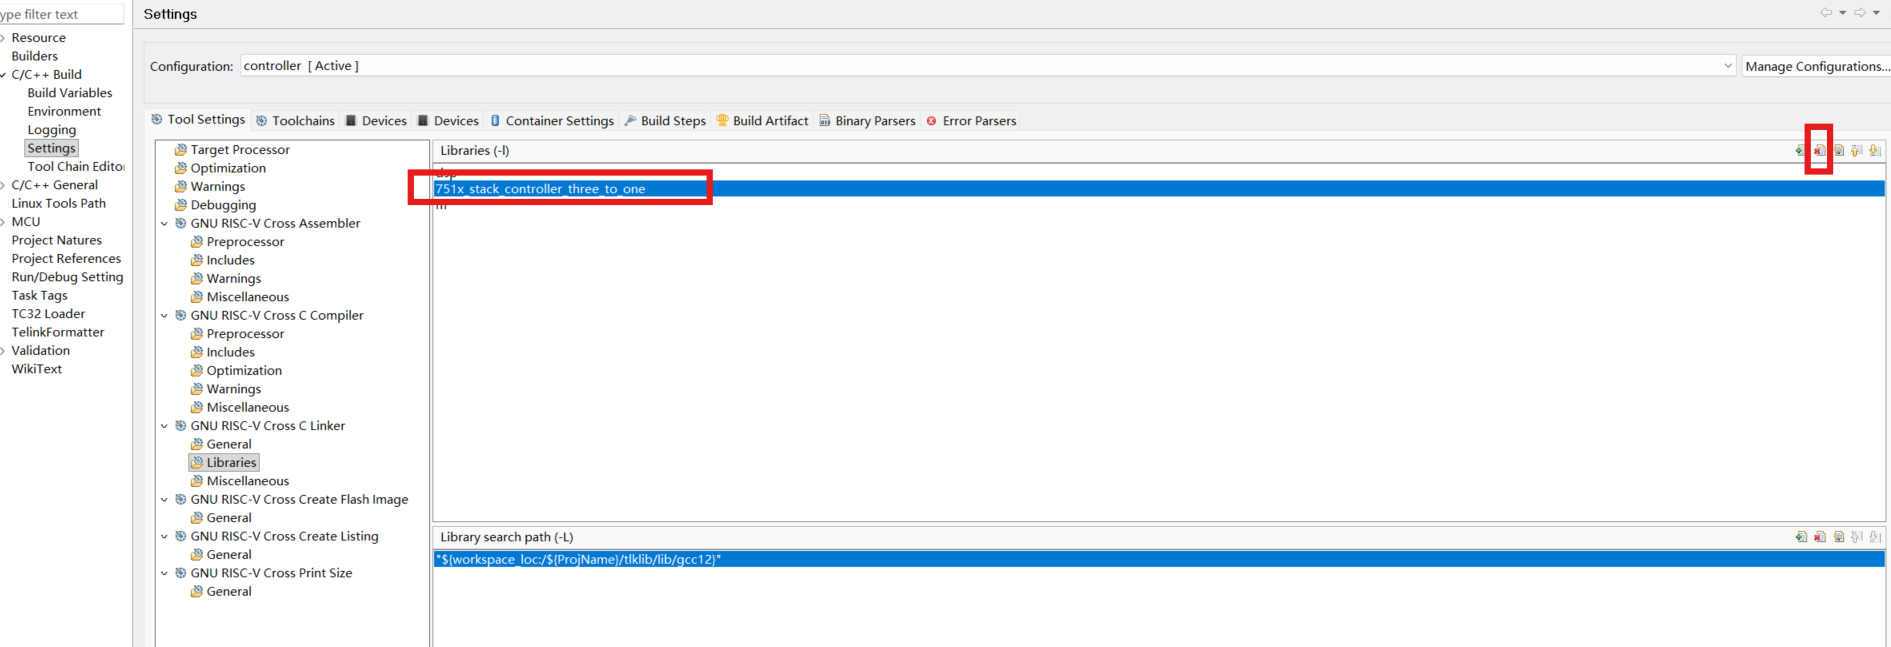Image resolution: width=1891 pixels, height=647 pixels.
Task: Go back with the left navigation arrow
Action: coord(1826,13)
